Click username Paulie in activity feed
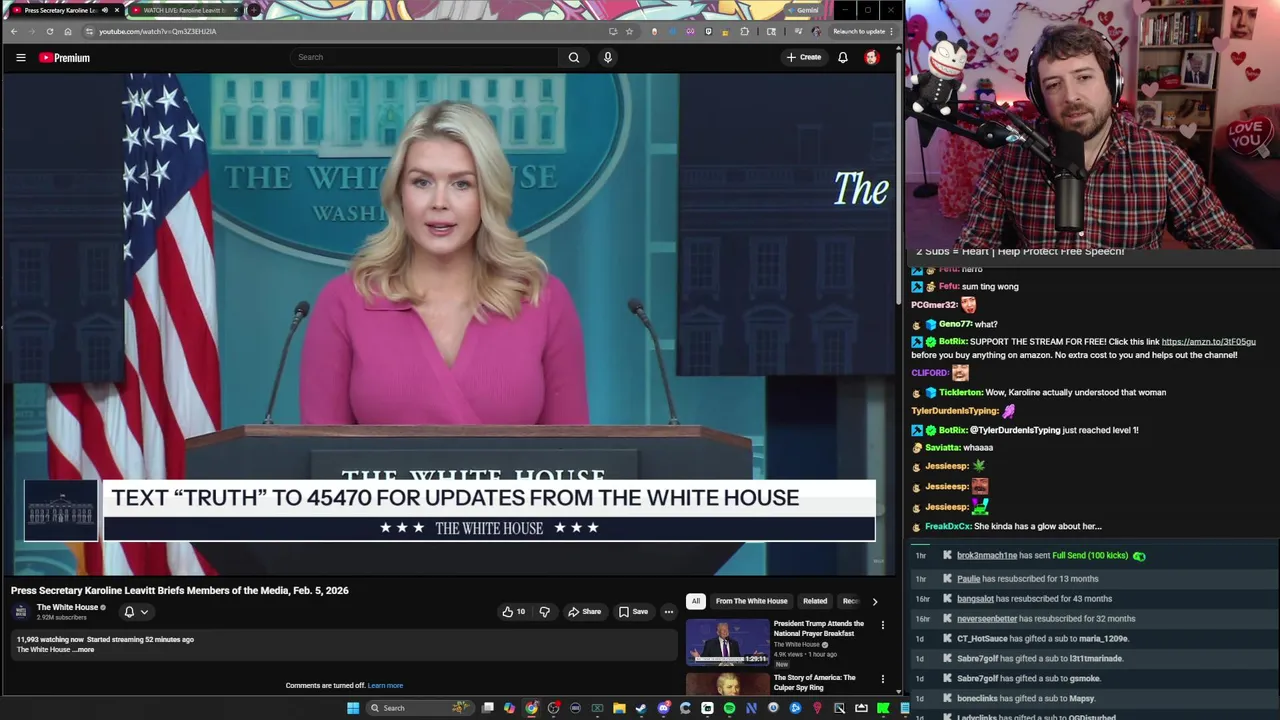The height and width of the screenshot is (720, 1280). (x=968, y=579)
